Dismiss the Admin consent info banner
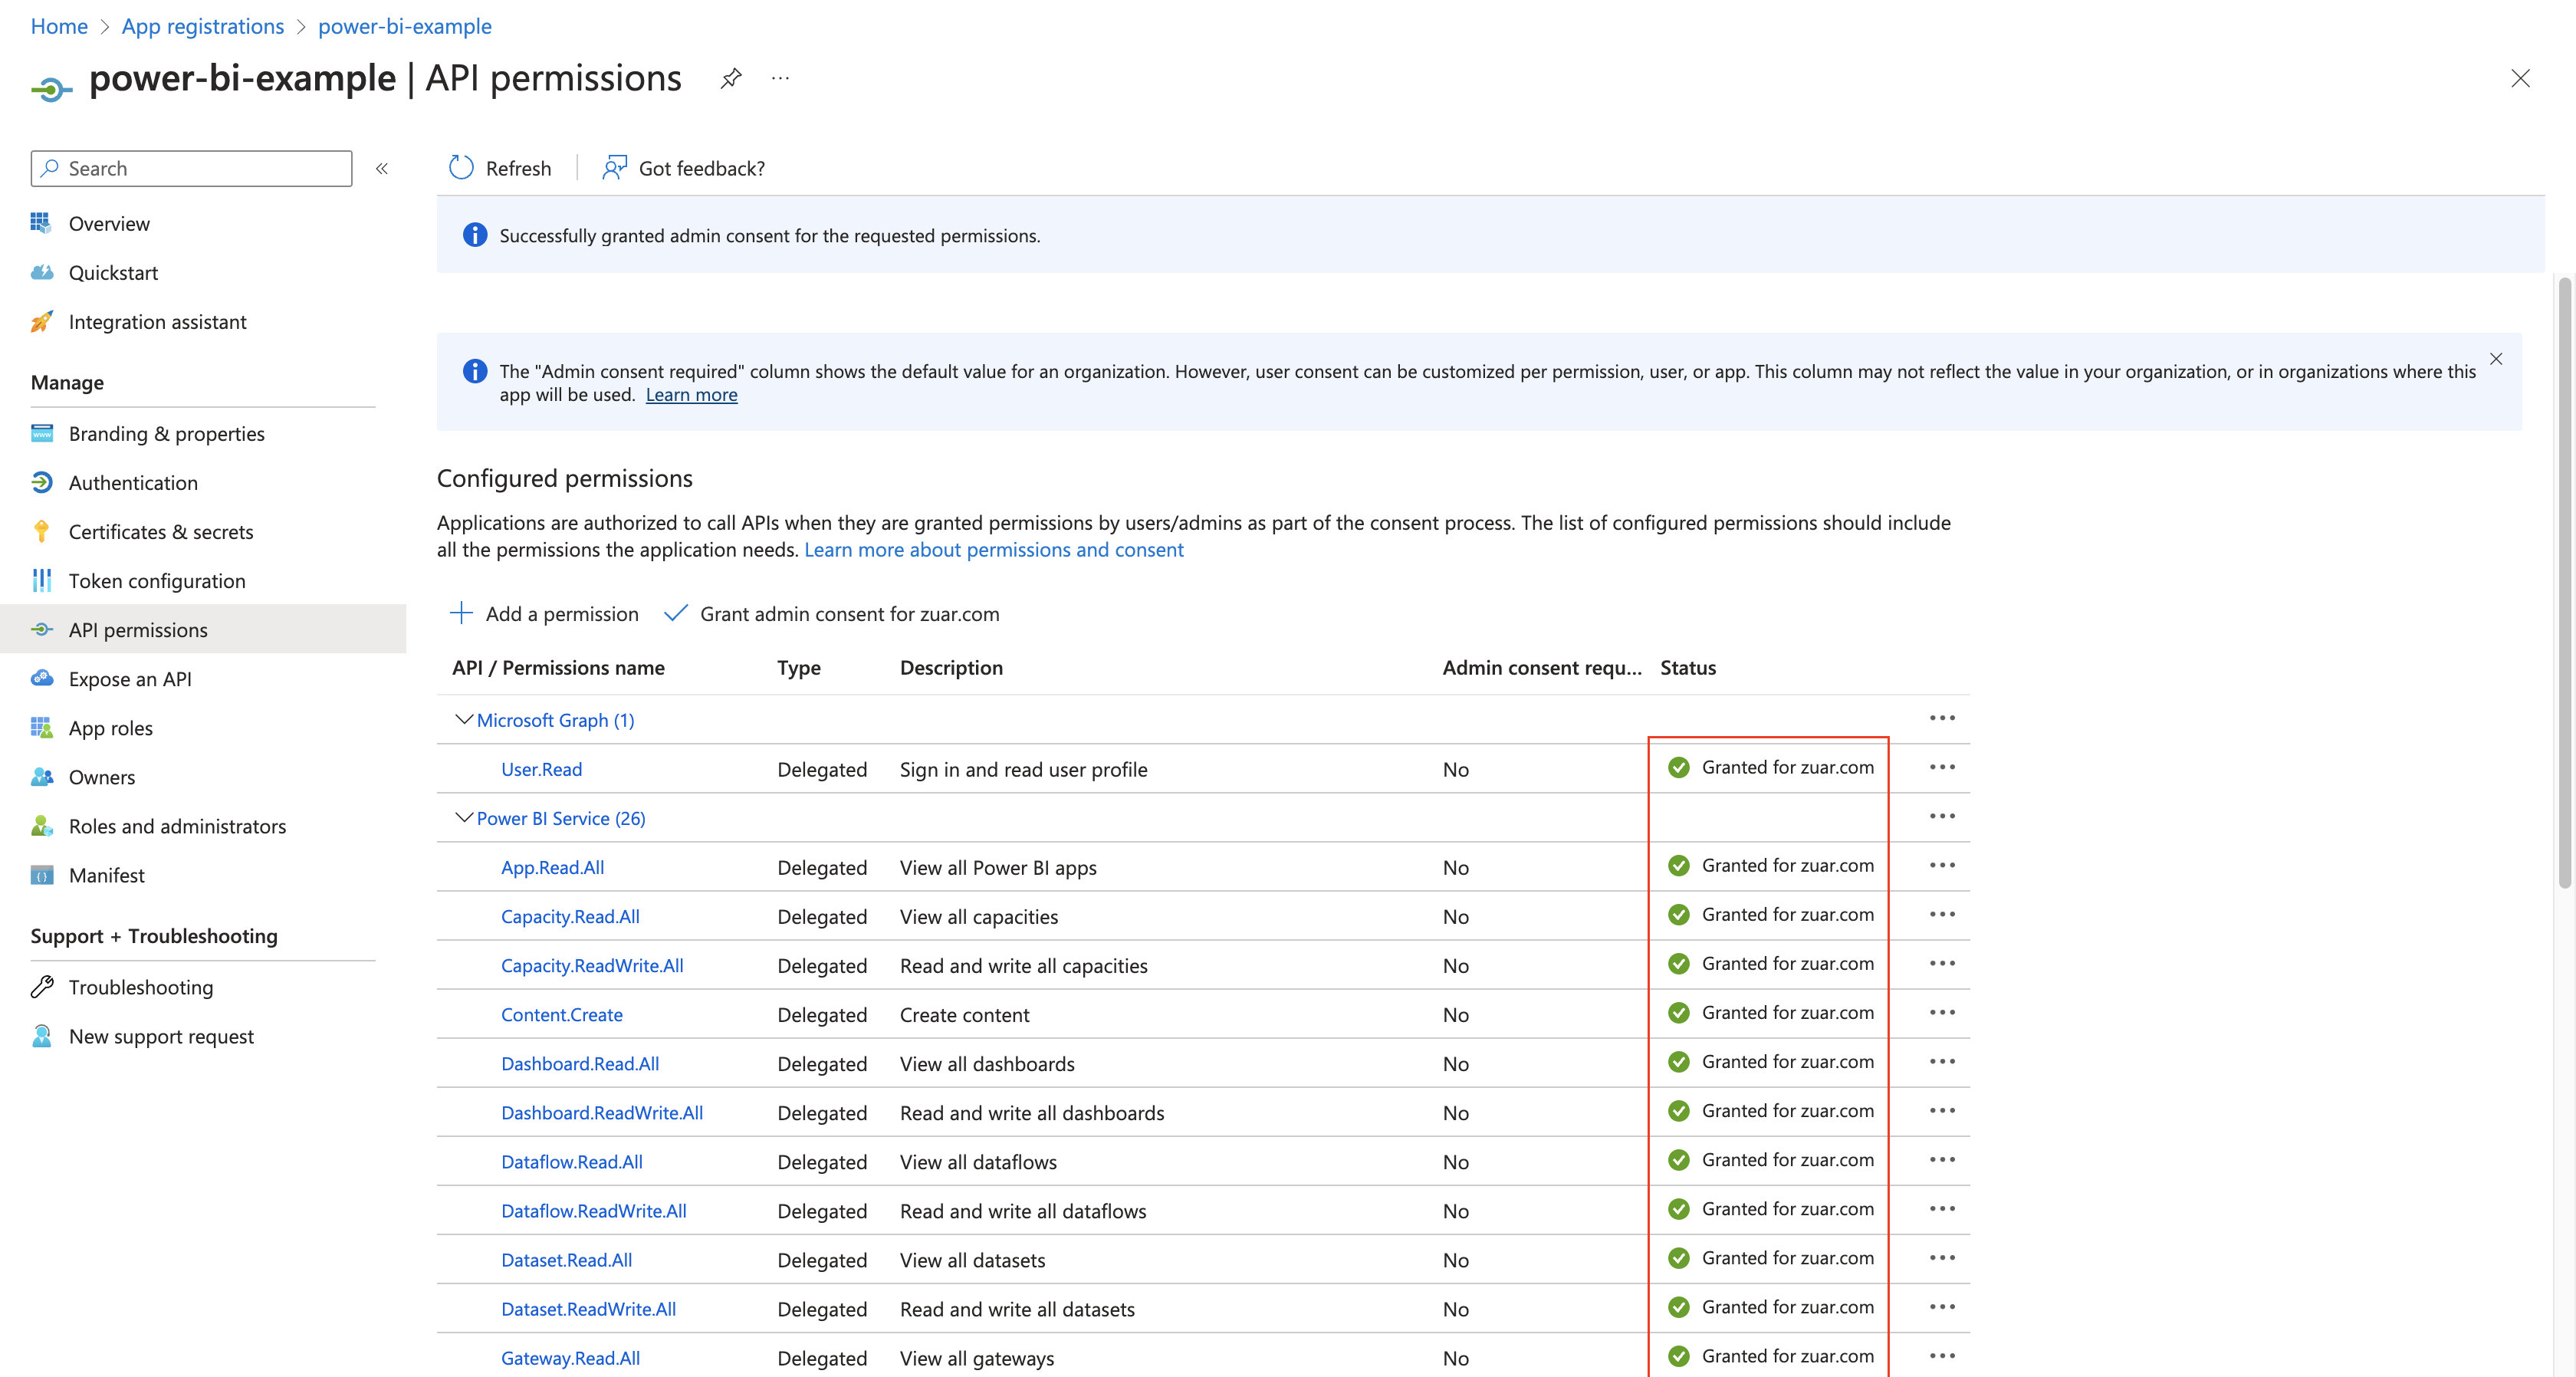 click(x=2496, y=359)
